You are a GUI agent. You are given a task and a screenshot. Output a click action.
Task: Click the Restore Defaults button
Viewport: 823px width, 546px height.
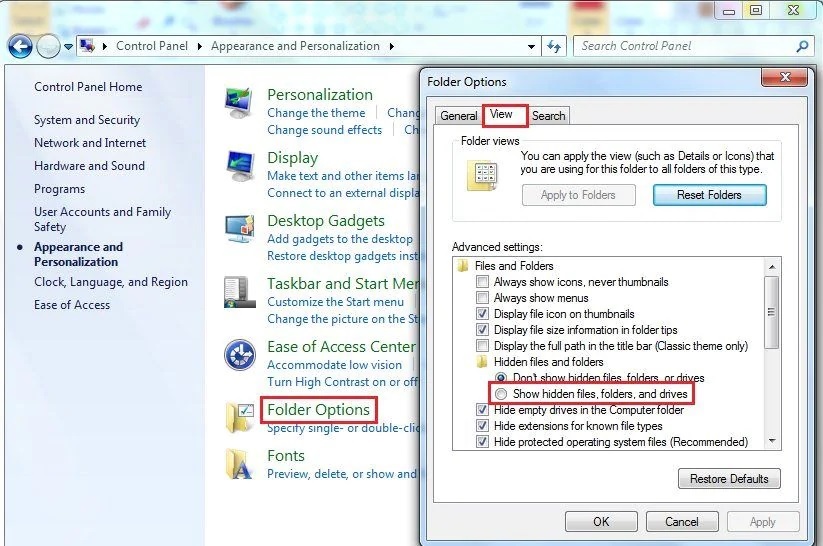729,479
